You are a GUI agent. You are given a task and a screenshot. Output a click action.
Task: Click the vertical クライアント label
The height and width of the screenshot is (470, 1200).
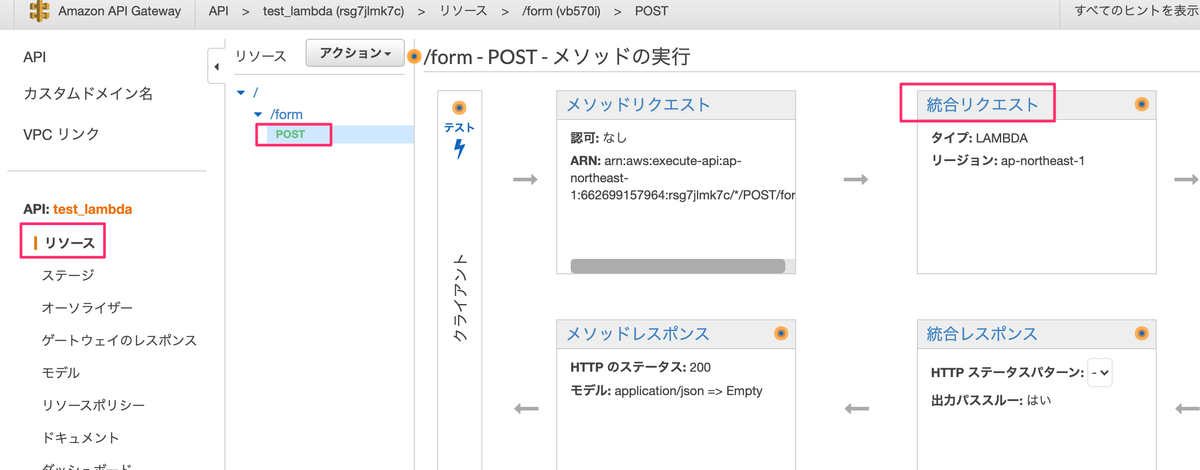point(459,300)
